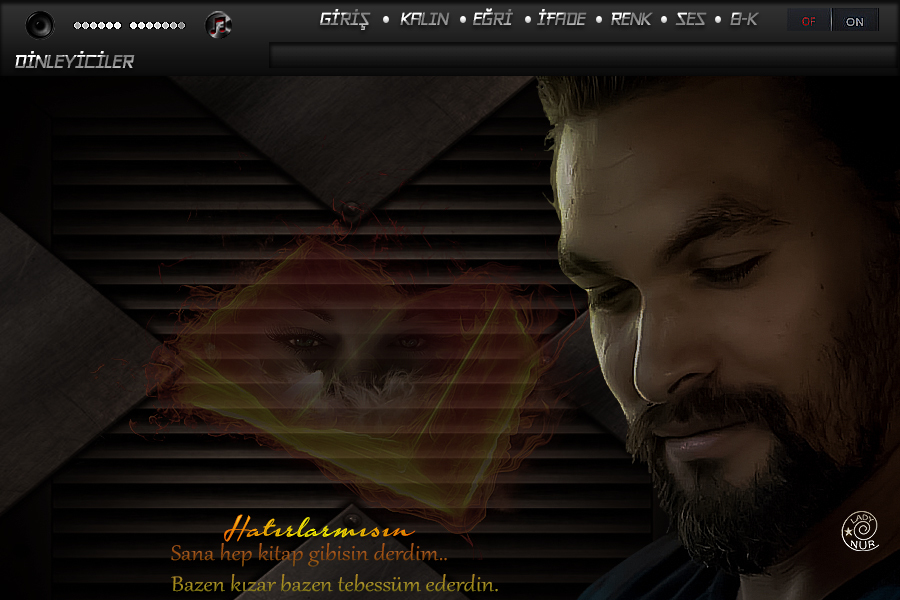Click in the dark message input bar
The width and height of the screenshot is (900, 600).
click(x=580, y=56)
